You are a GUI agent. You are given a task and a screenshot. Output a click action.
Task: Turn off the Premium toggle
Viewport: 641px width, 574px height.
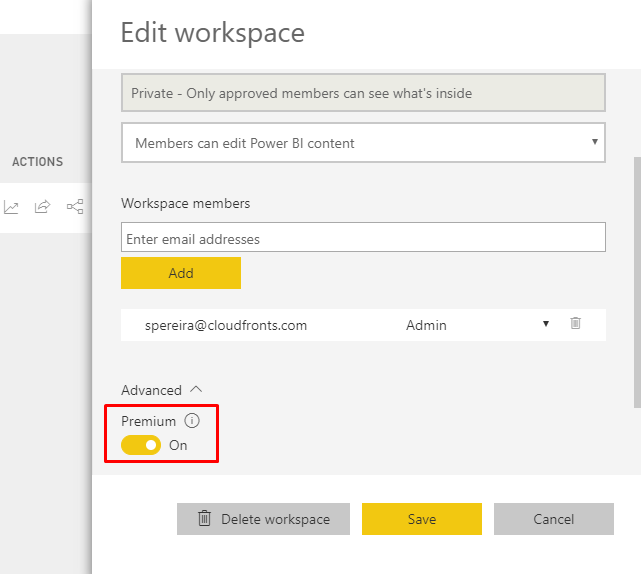coord(141,445)
